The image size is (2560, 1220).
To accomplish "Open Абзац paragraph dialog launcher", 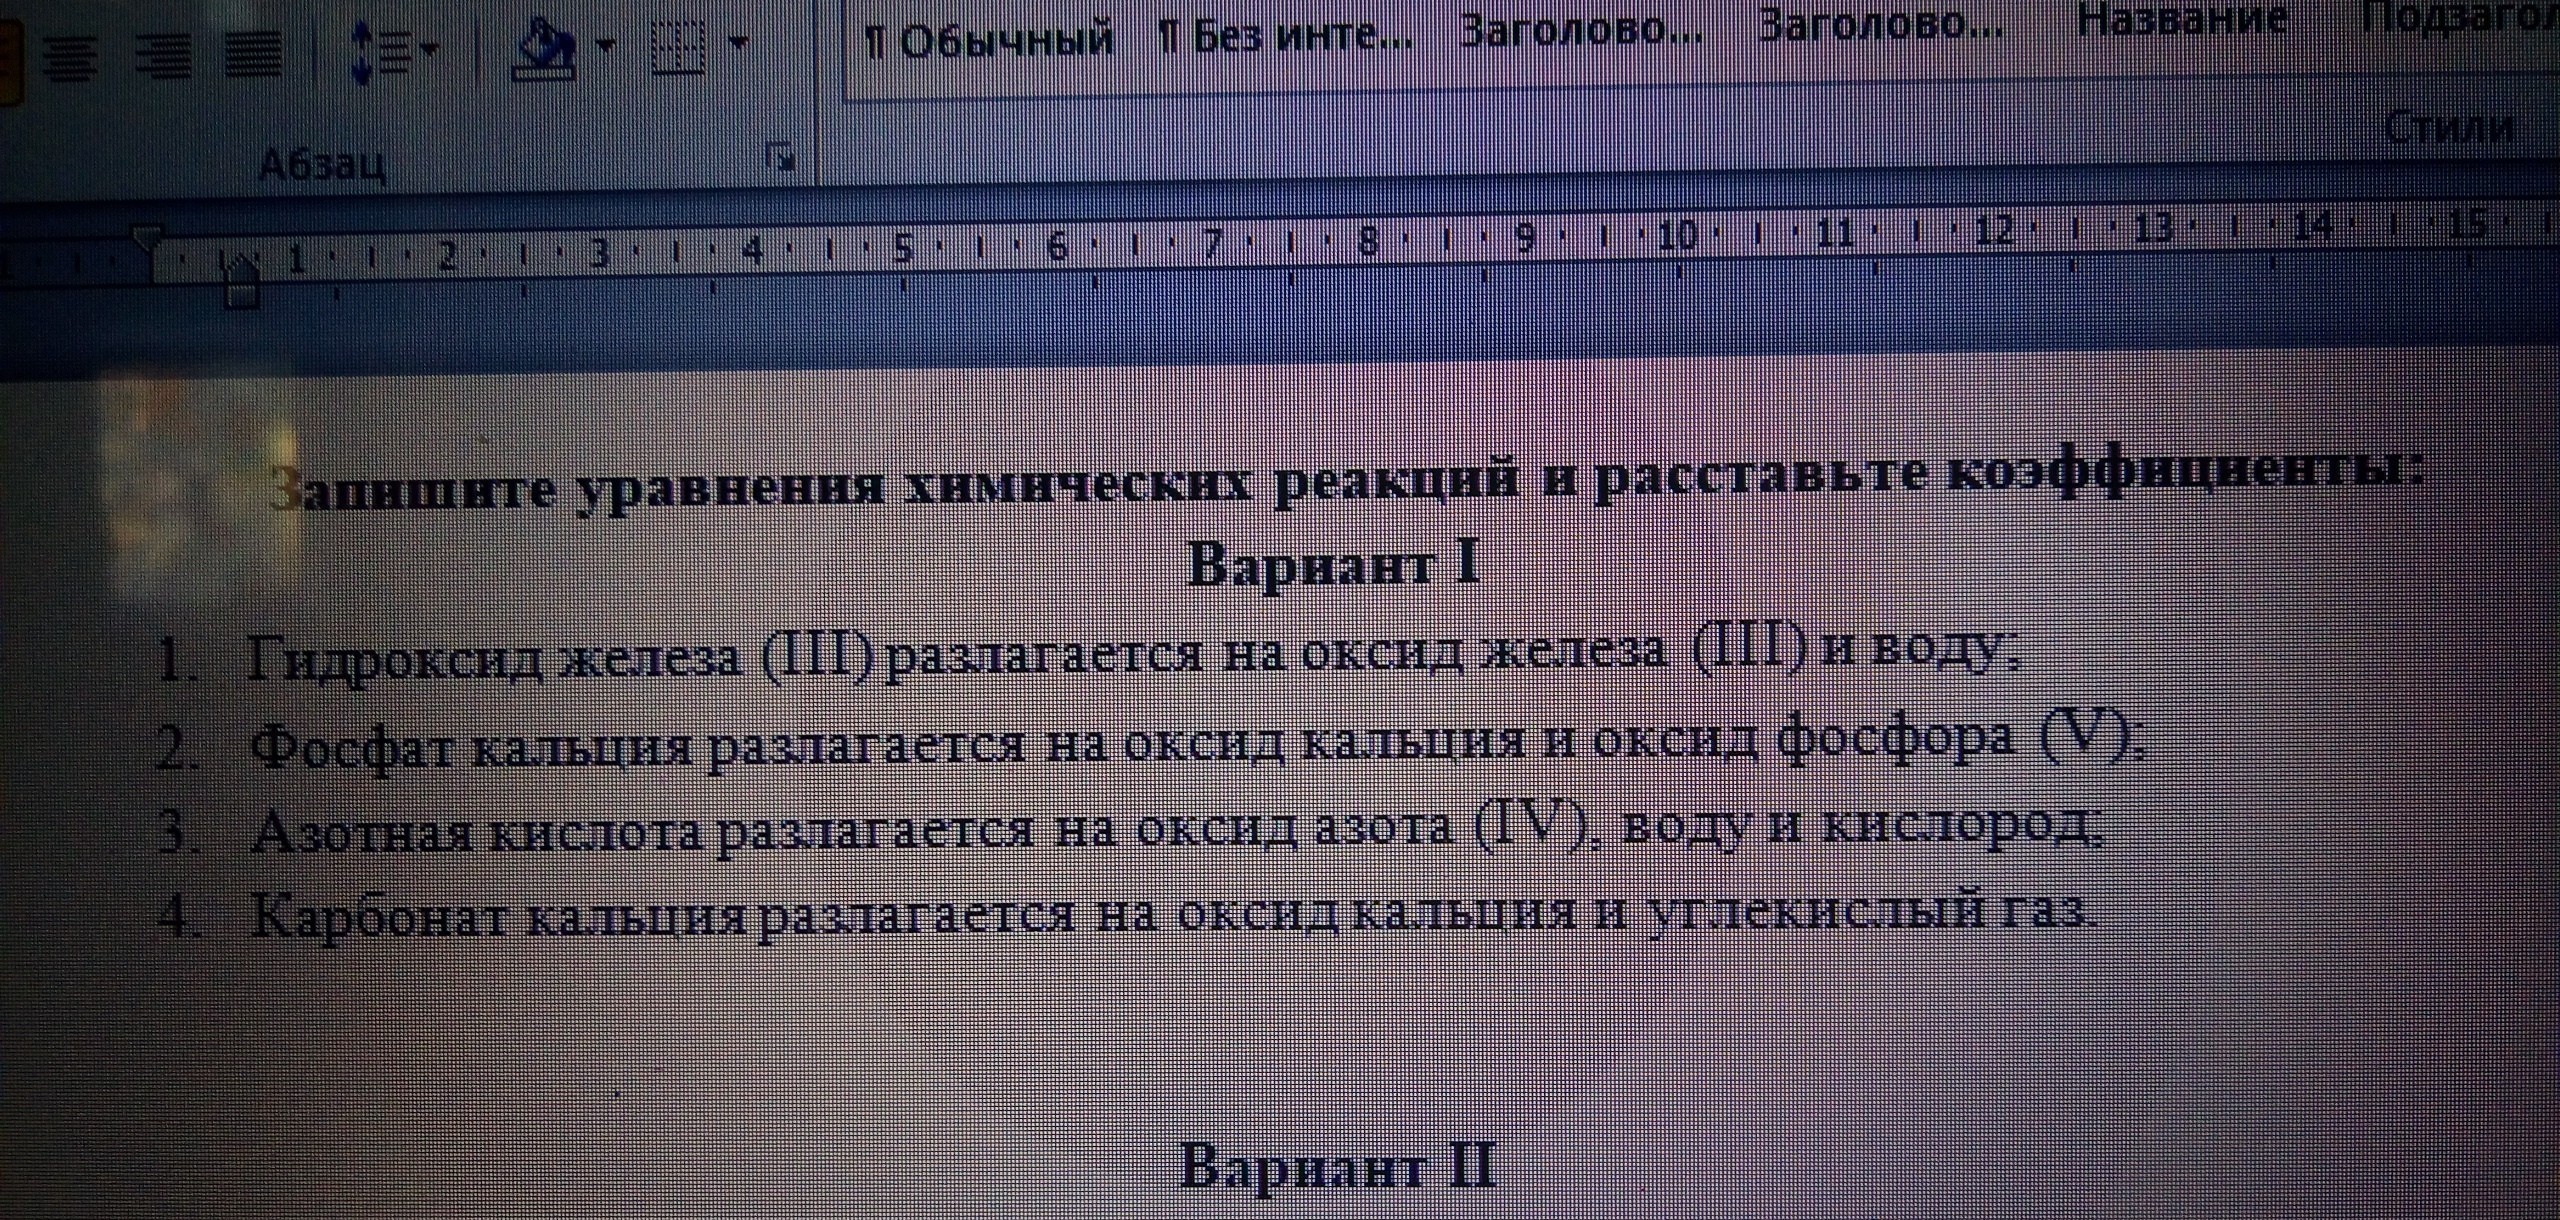I will [779, 157].
